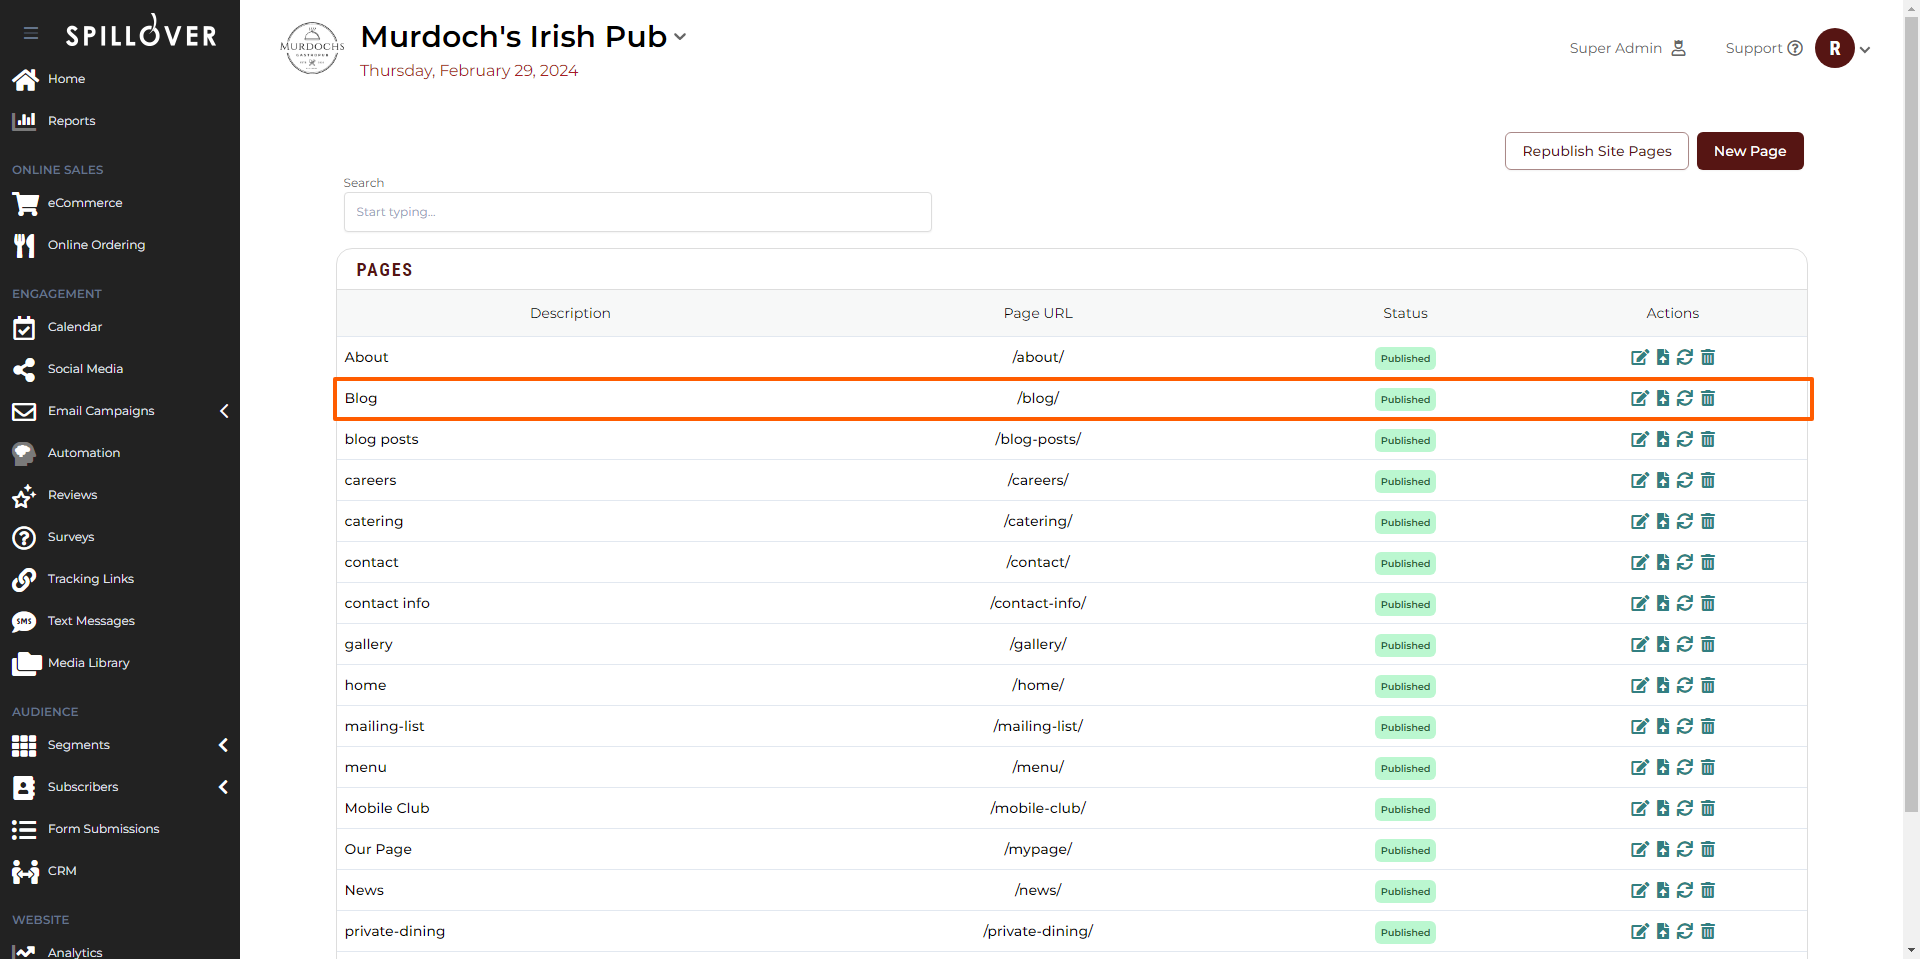The height and width of the screenshot is (959, 1920).
Task: Click the Support help question-mark icon
Action: click(1795, 48)
